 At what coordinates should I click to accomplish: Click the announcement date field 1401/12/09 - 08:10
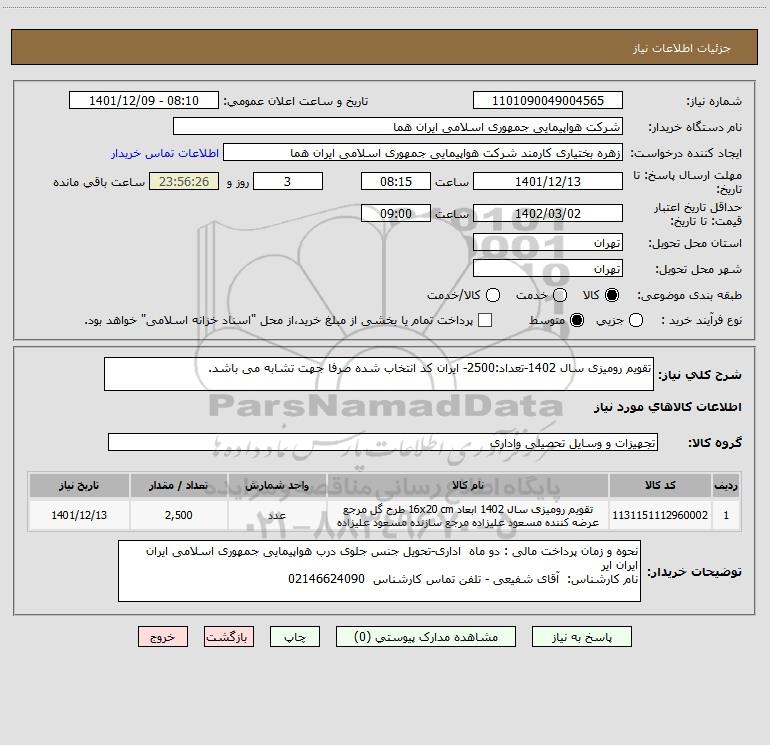tap(144, 101)
